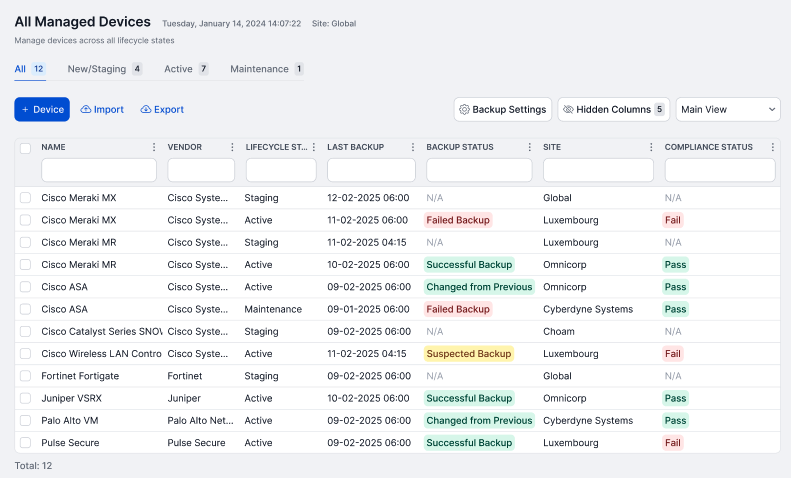
Task: Open the Vendor column options menu
Action: click(232, 147)
